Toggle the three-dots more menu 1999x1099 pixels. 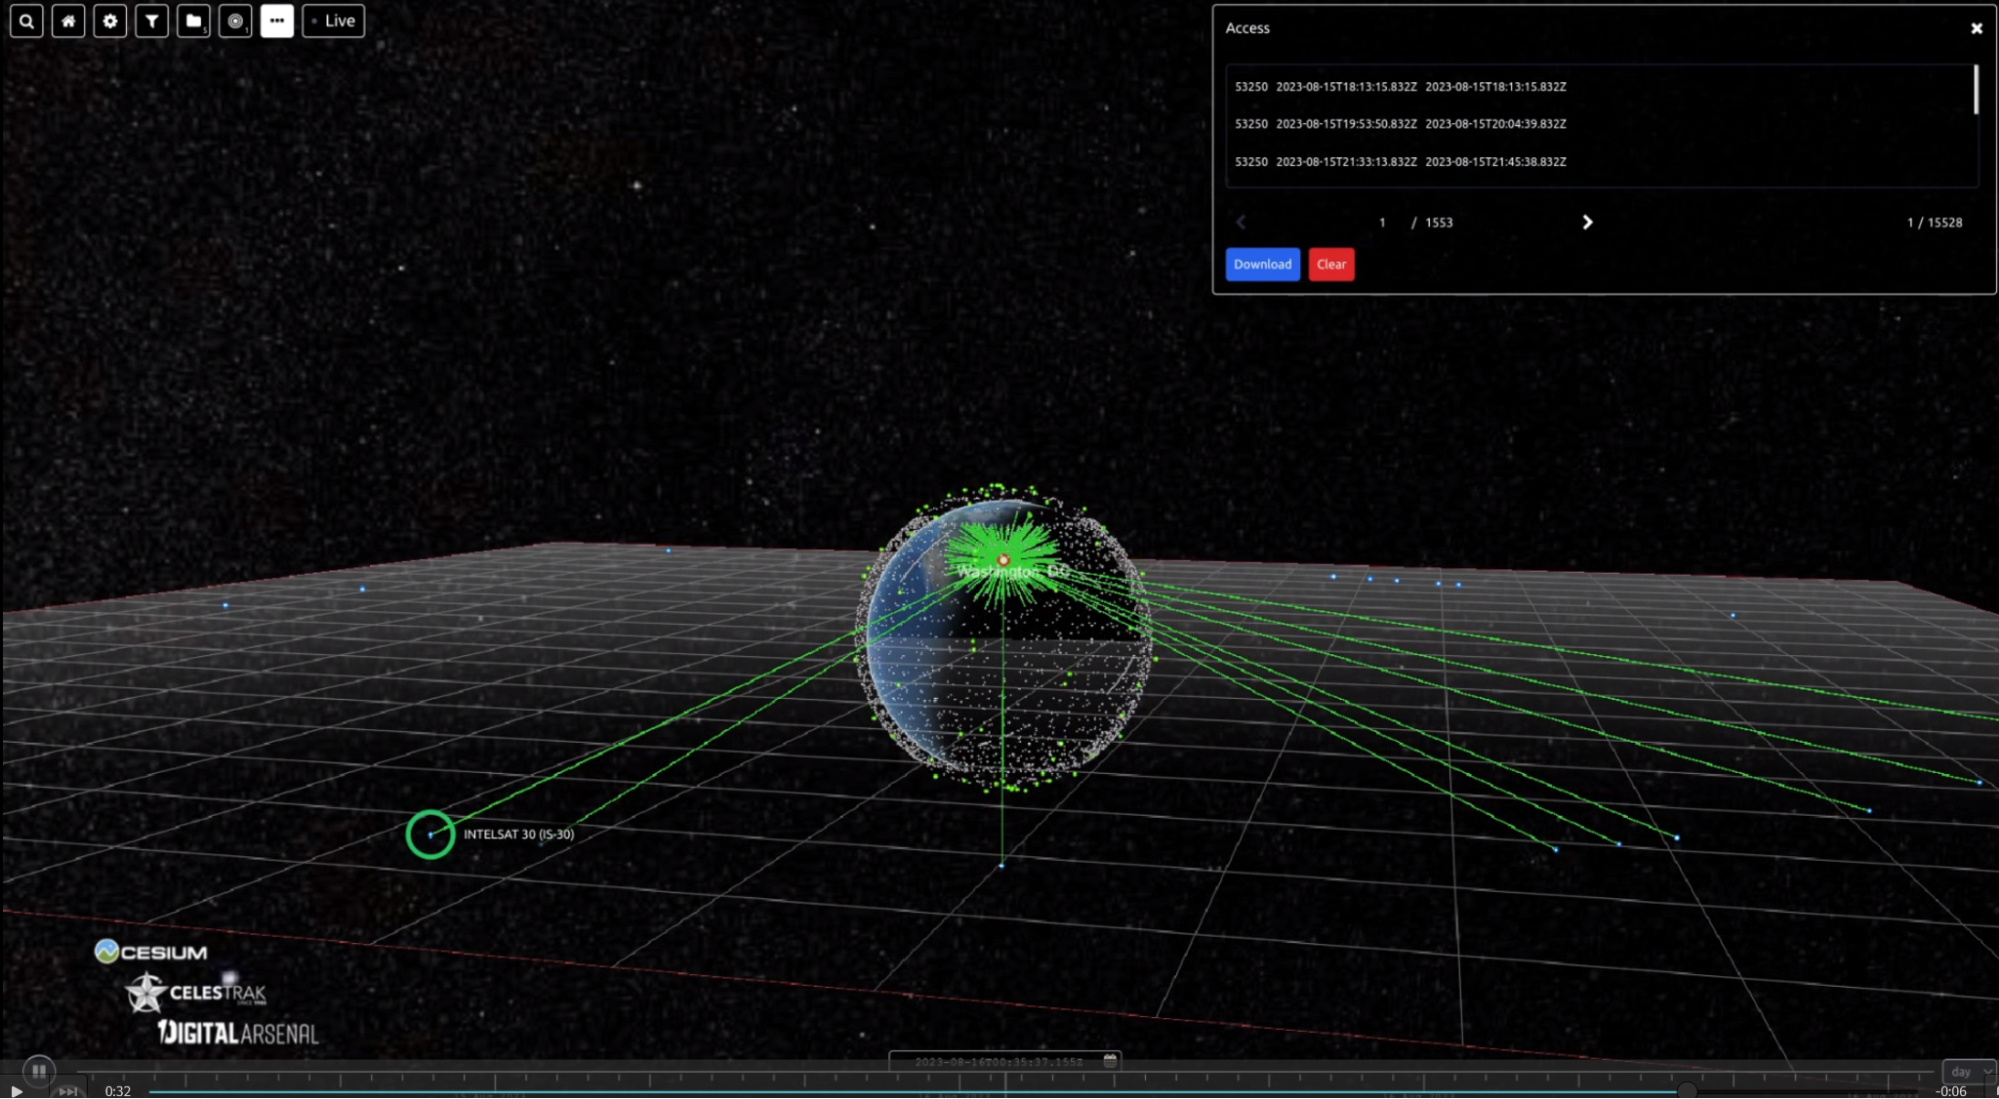pos(277,21)
